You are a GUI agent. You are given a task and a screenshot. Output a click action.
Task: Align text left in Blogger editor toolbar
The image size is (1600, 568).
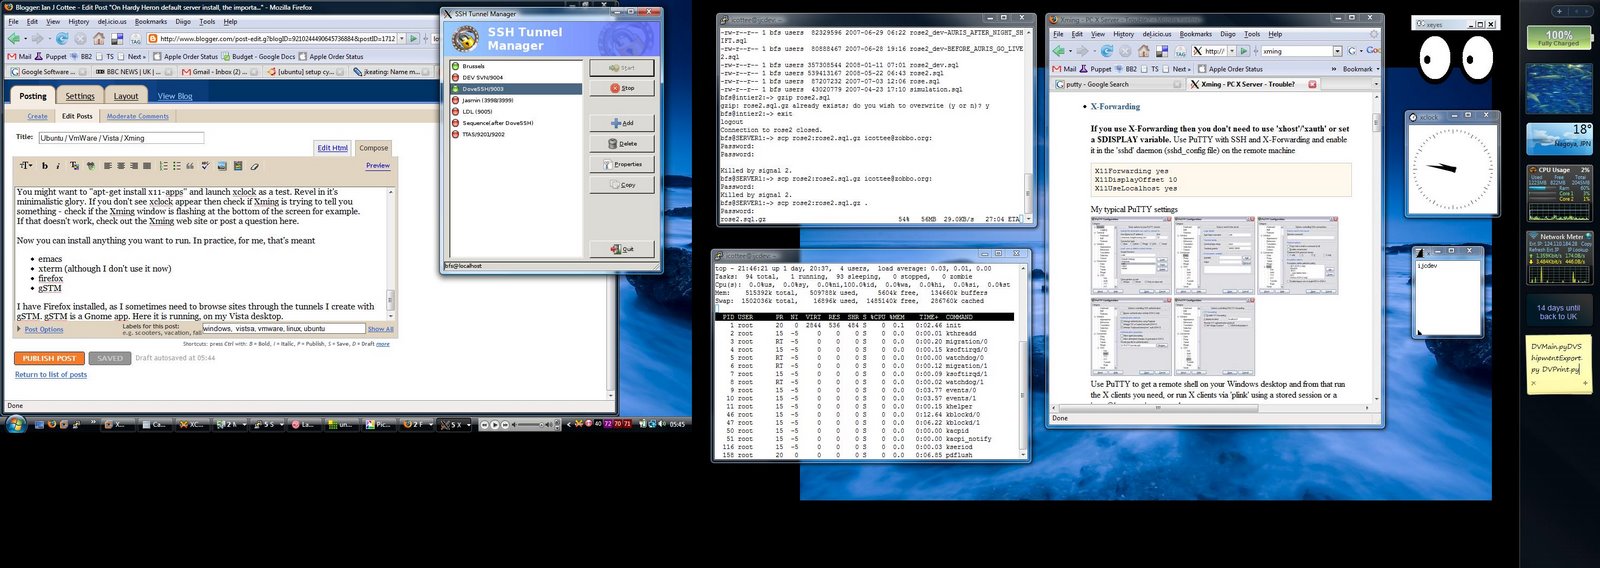click(x=108, y=166)
